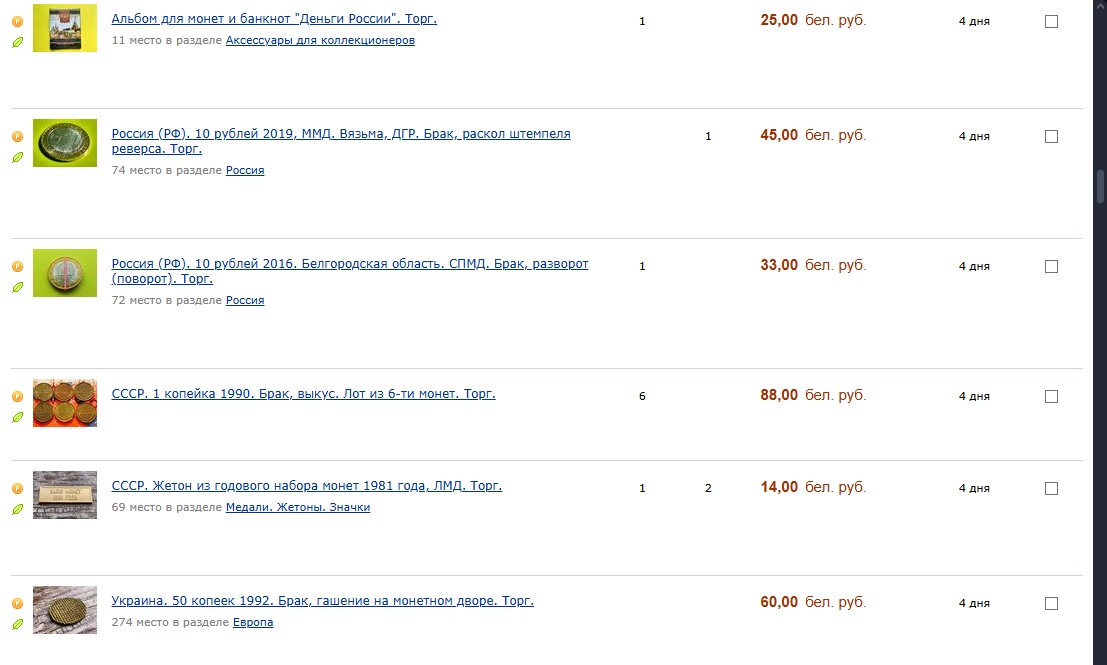
Task: Toggle checkbox for Украина 50 копеек 1992 lot
Action: click(1051, 604)
